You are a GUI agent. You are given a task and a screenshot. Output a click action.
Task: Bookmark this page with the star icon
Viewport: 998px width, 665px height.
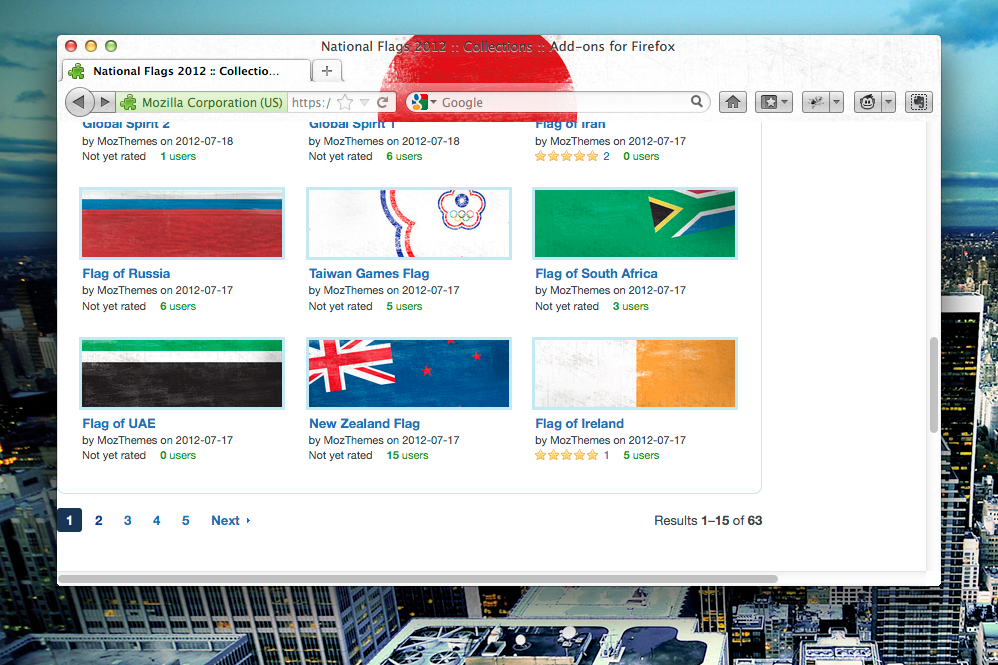point(345,102)
